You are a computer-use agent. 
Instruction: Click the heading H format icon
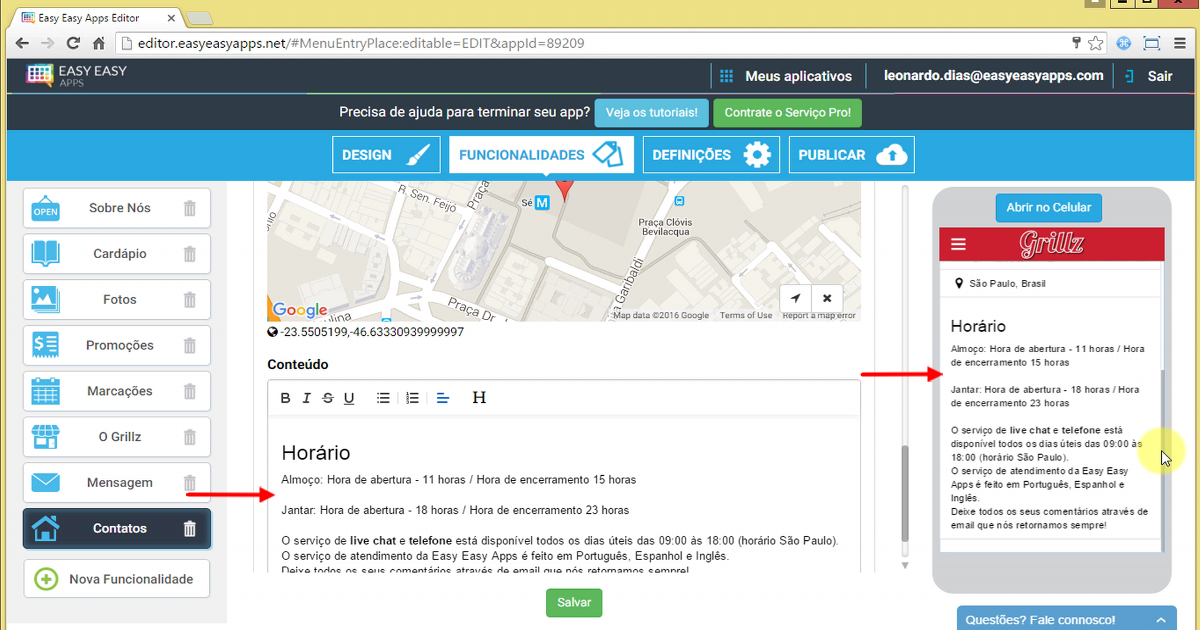(x=479, y=398)
